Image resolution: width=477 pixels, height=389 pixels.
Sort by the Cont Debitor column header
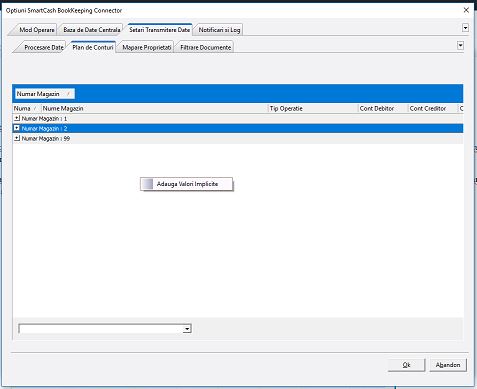point(383,108)
